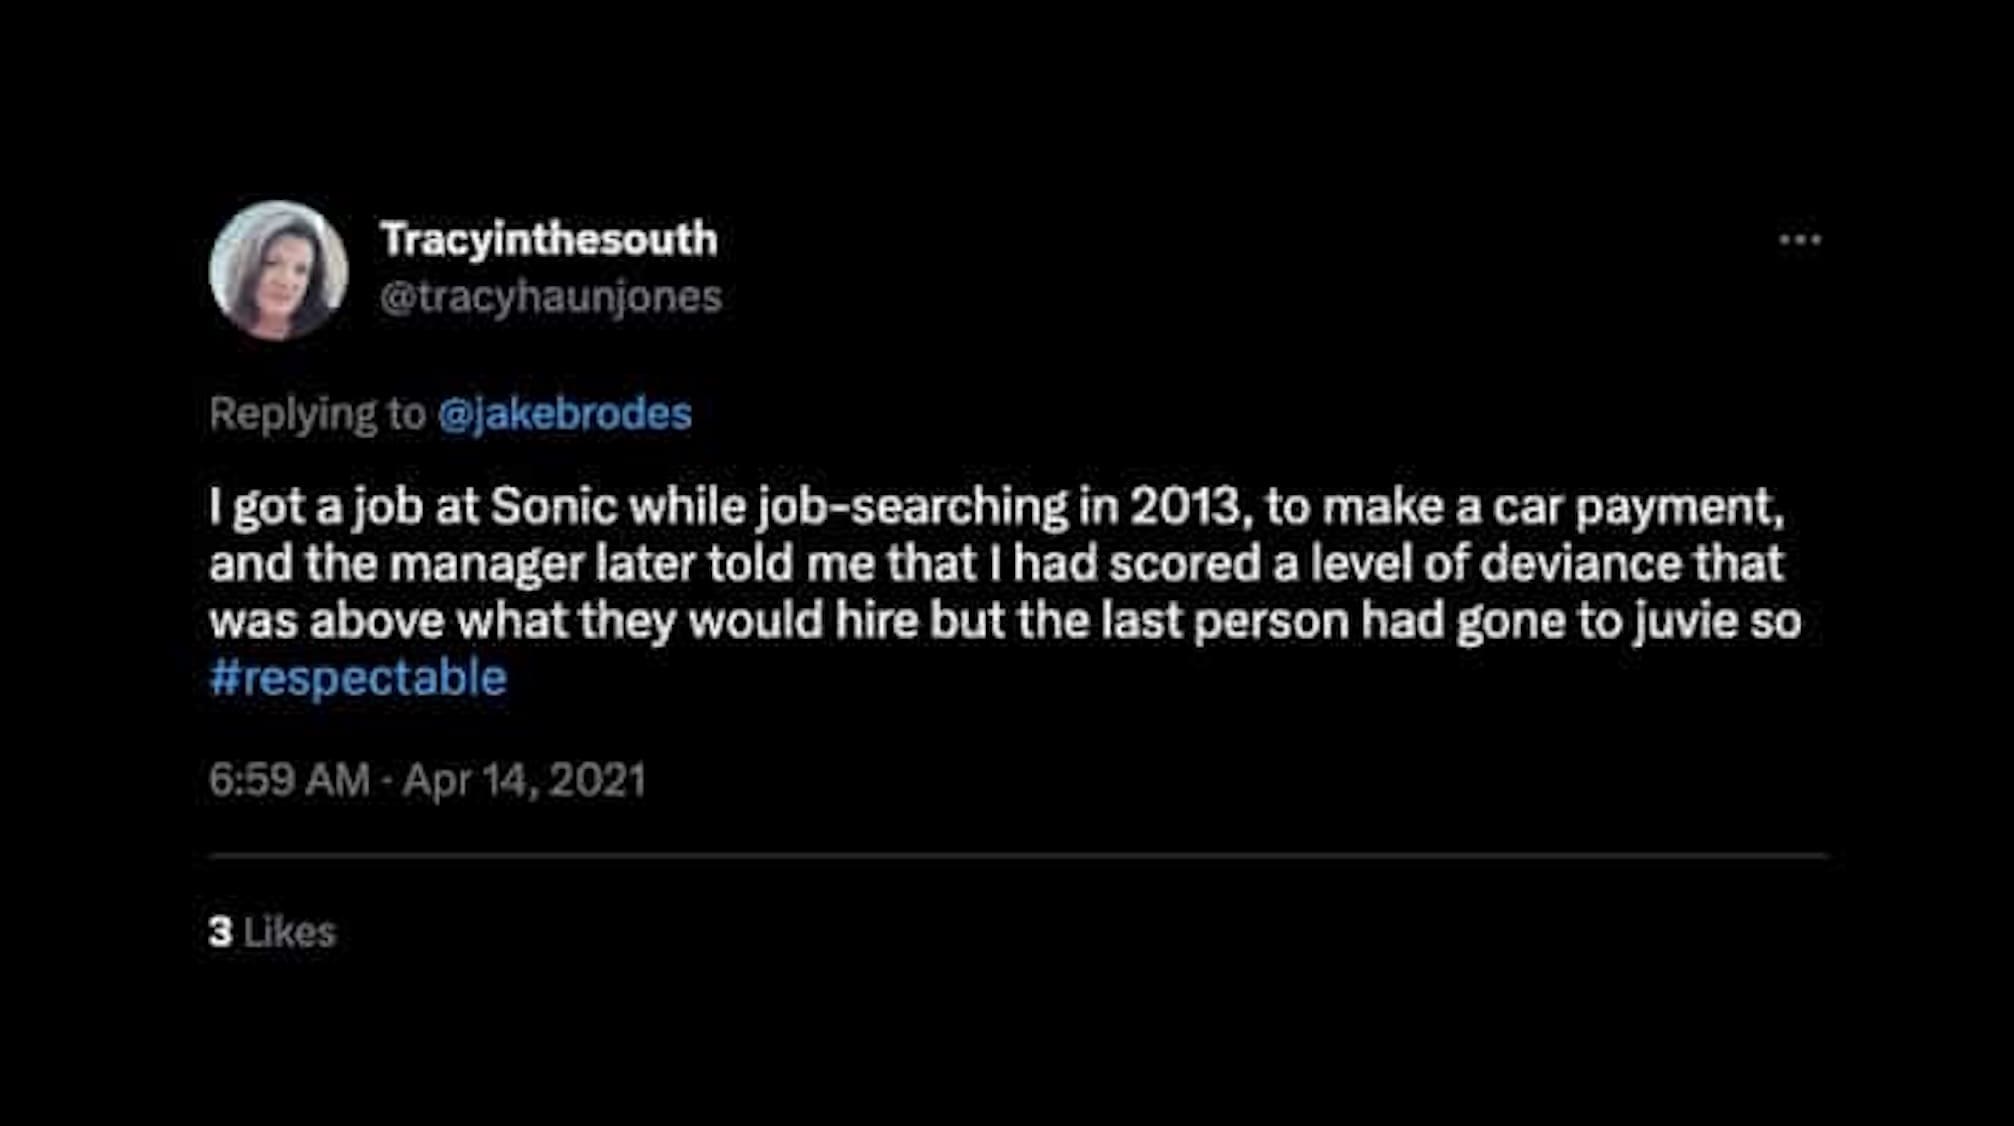Open the tweet's three-dot more options menu
2014x1126 pixels.
(x=1800, y=240)
